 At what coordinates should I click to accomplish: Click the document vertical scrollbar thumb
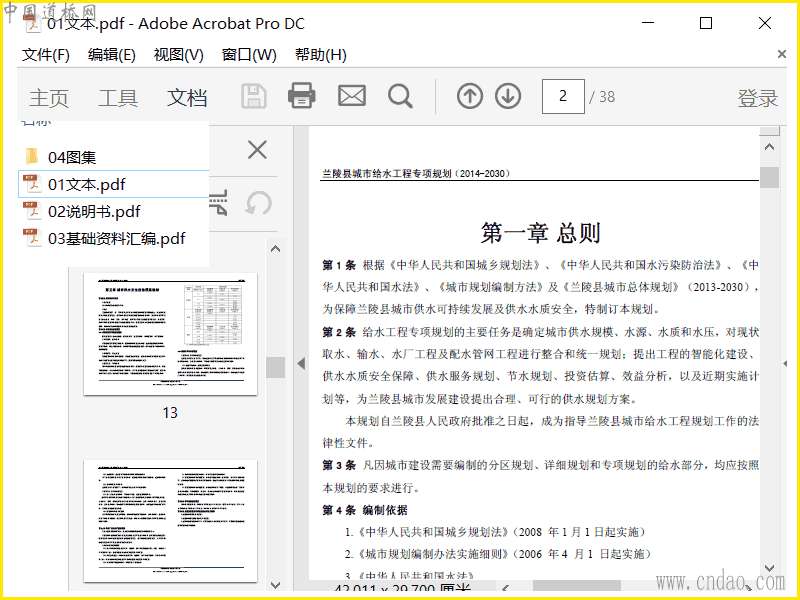(x=769, y=178)
